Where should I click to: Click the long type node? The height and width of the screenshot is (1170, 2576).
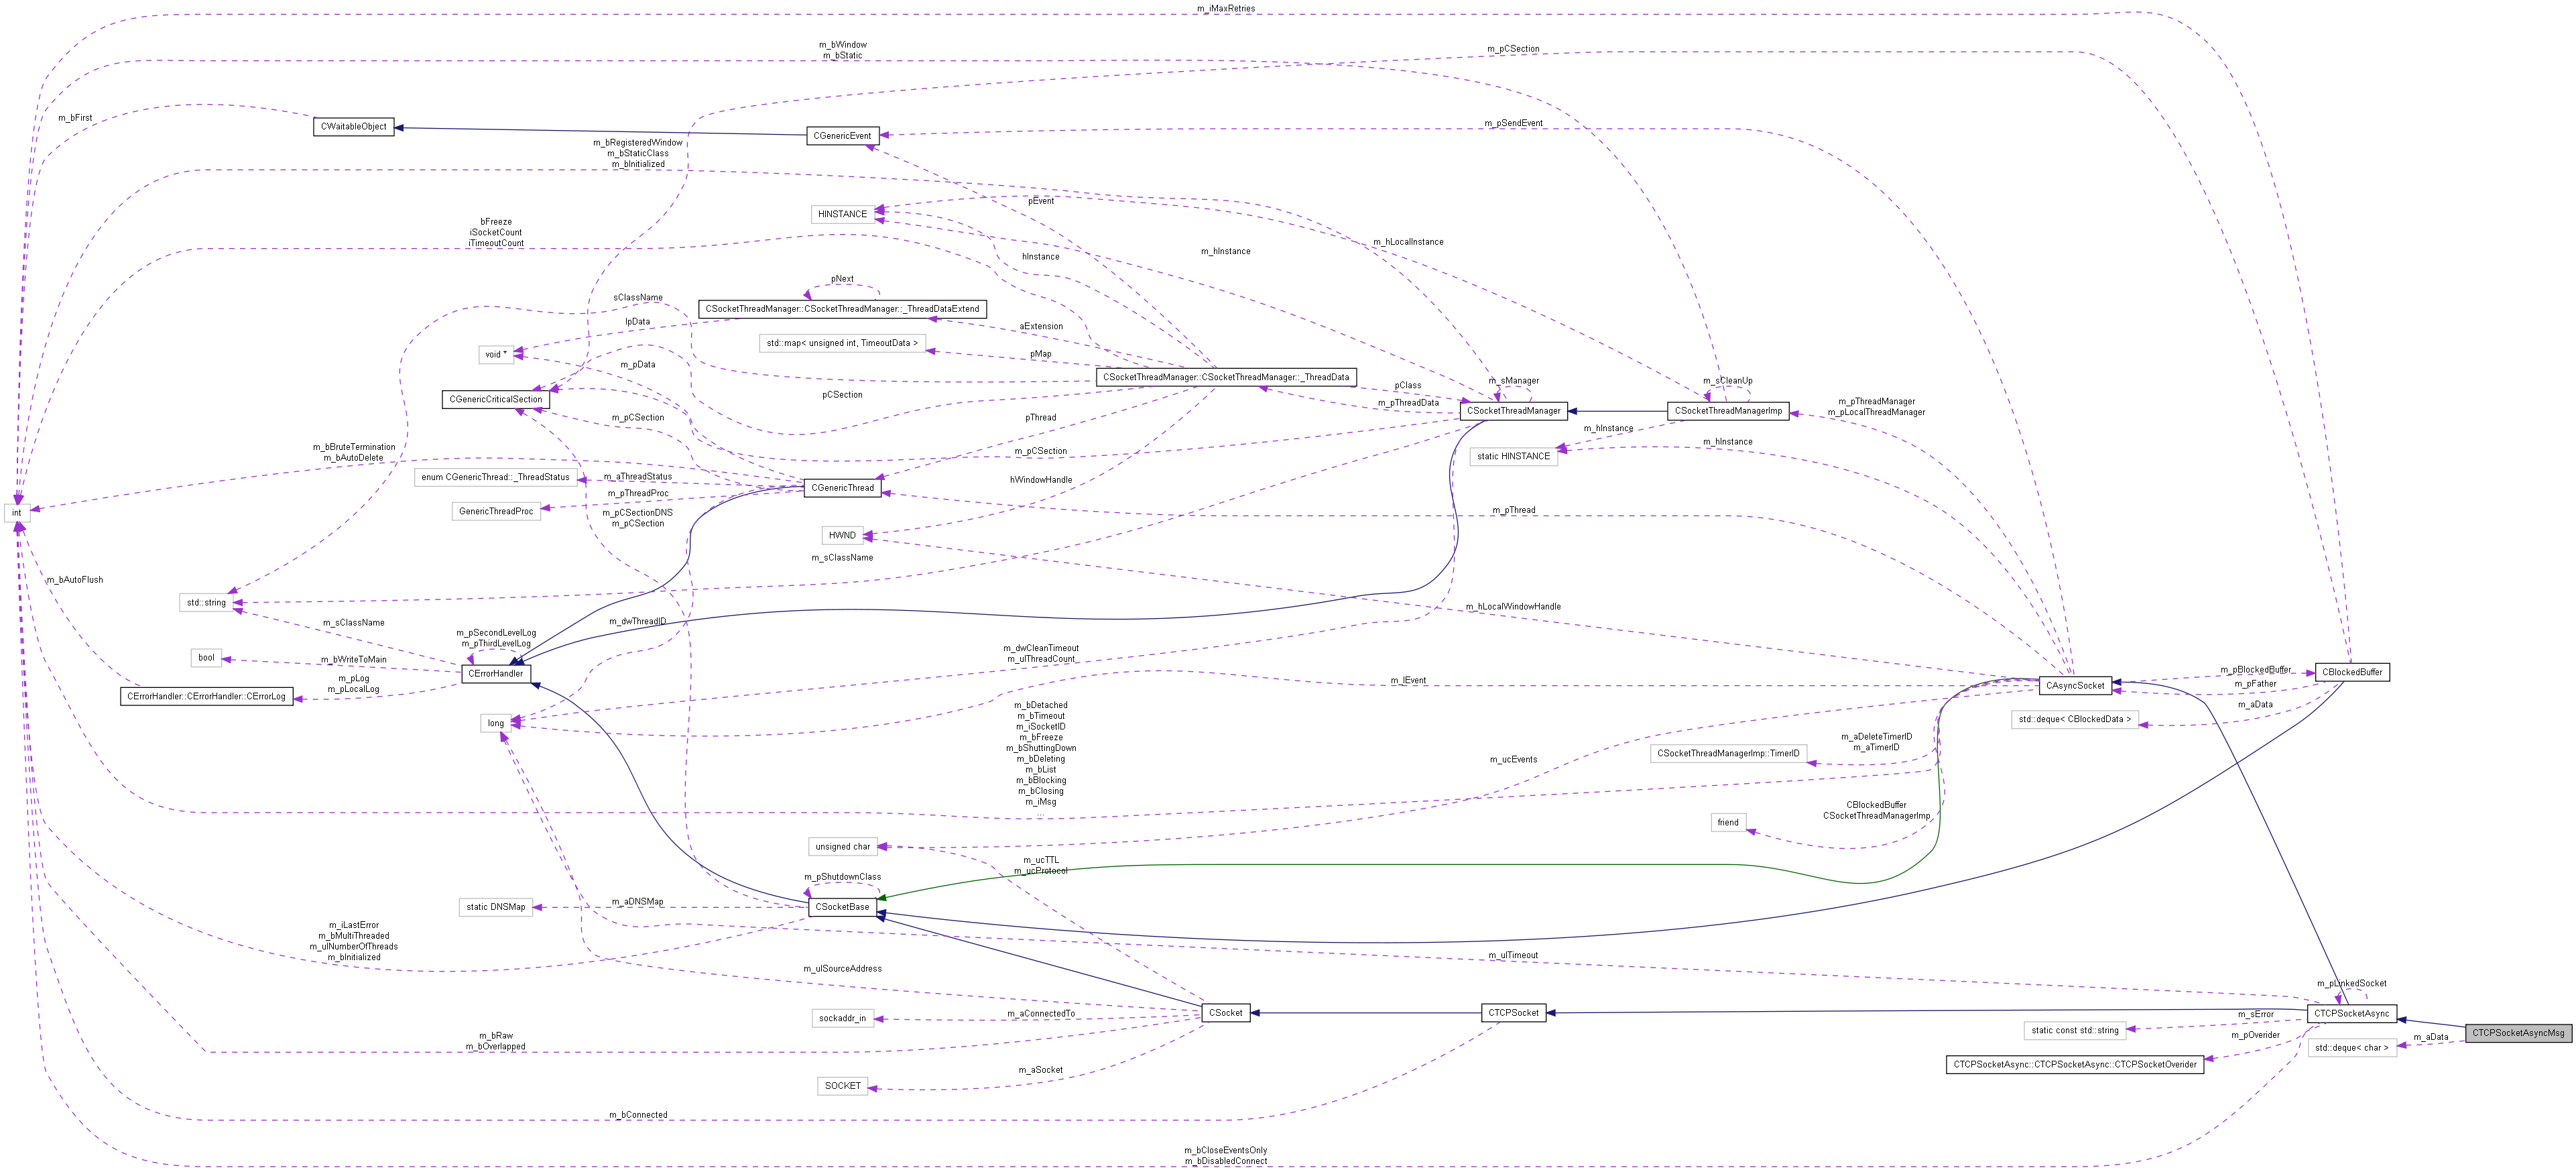click(495, 723)
